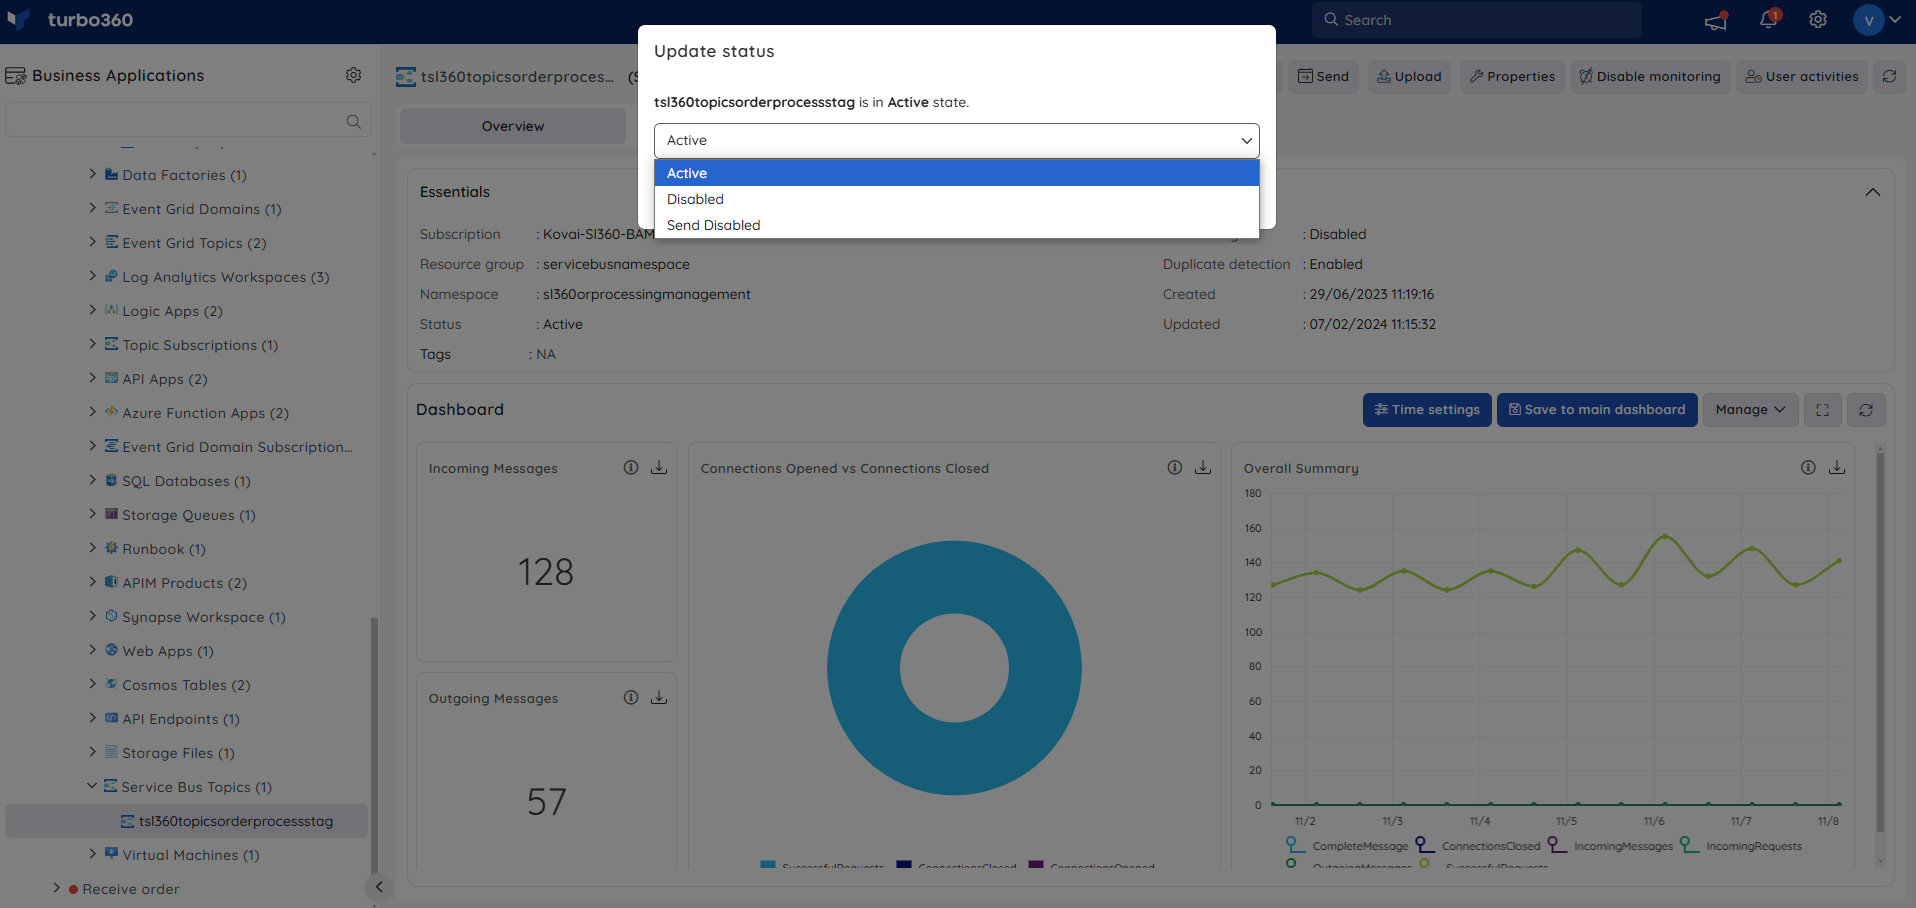Image resolution: width=1916 pixels, height=908 pixels.
Task: Download the Incoming Messages widget data
Action: (x=659, y=467)
